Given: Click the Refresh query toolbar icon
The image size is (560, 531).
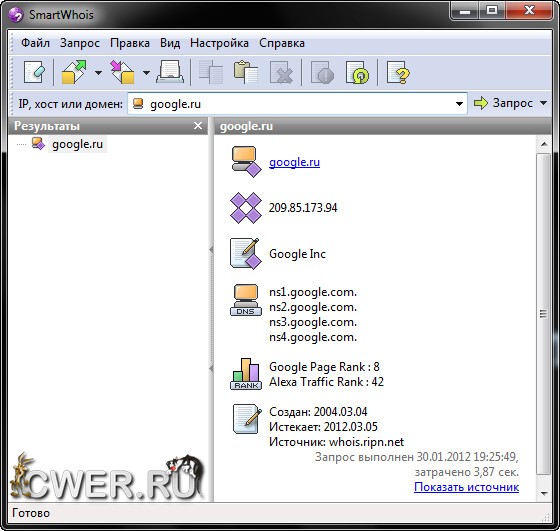Looking at the screenshot, I should (x=358, y=72).
